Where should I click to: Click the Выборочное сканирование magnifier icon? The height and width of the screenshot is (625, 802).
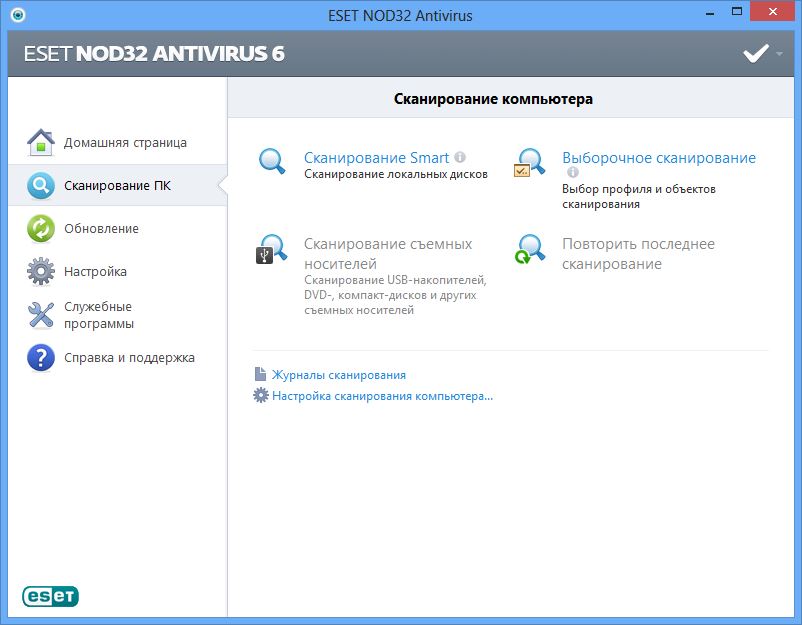[x=530, y=163]
